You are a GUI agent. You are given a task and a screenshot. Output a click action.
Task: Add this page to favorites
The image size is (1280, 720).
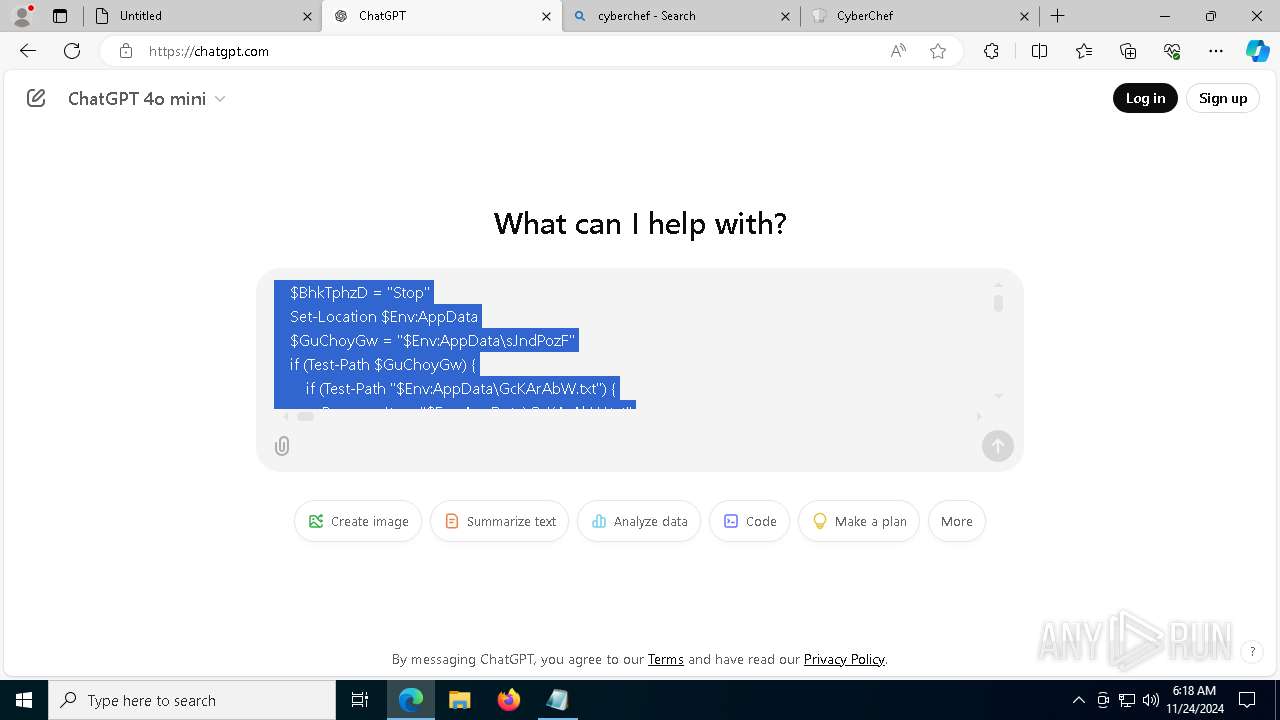point(938,51)
